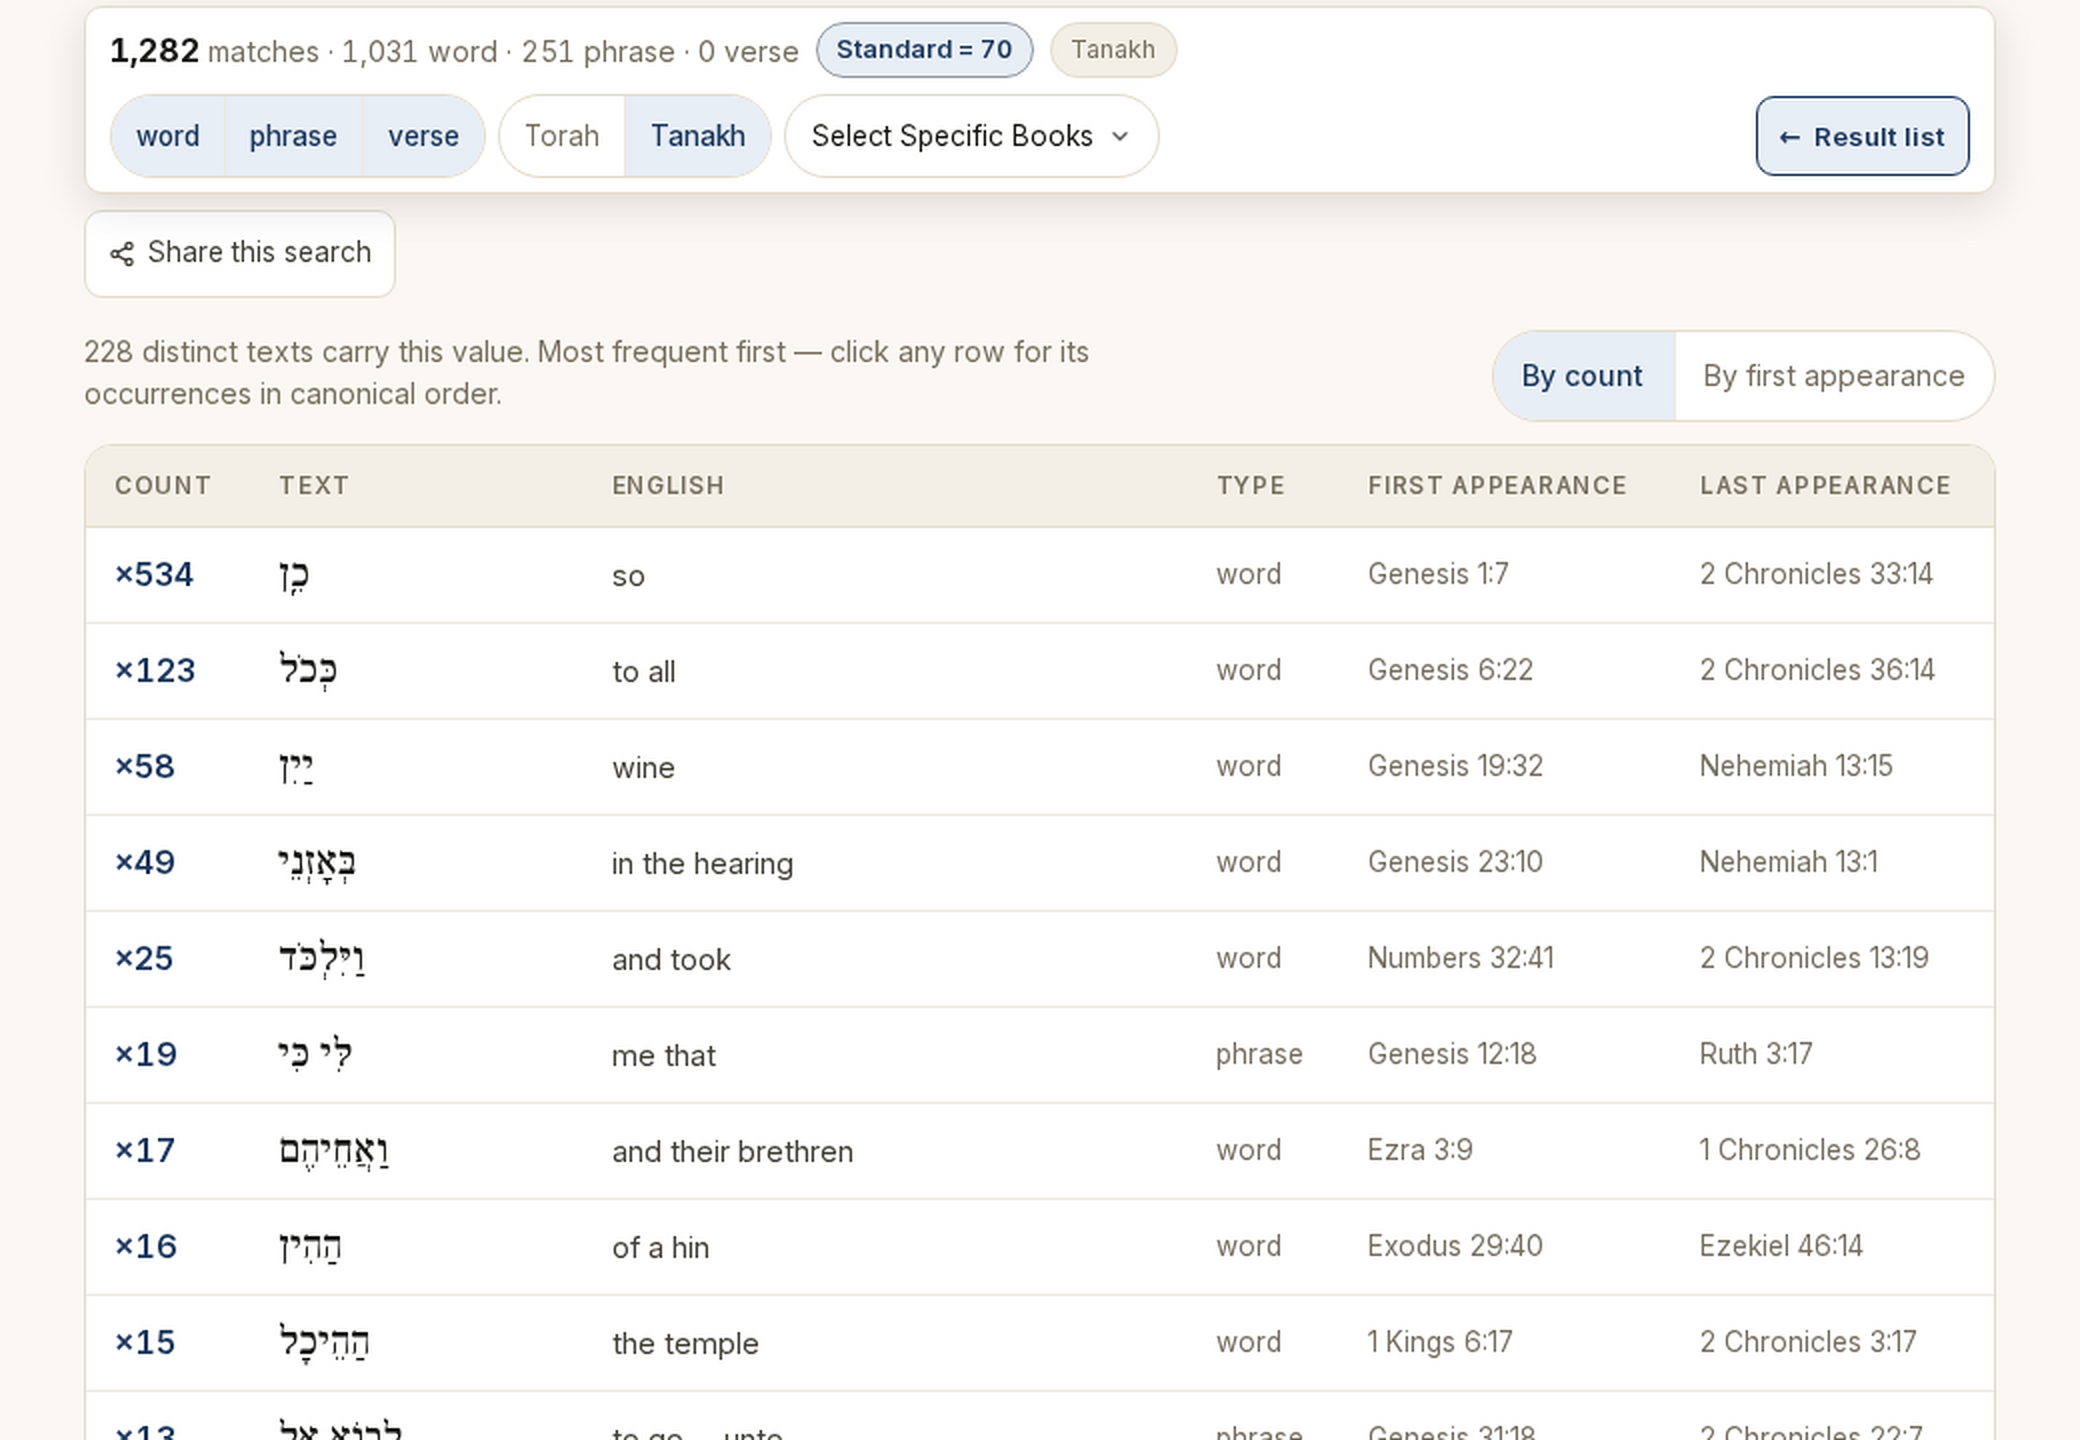Screen dimensions: 2080x1440
Task: Open the 'and their brethren' row
Action: tap(1040, 1151)
